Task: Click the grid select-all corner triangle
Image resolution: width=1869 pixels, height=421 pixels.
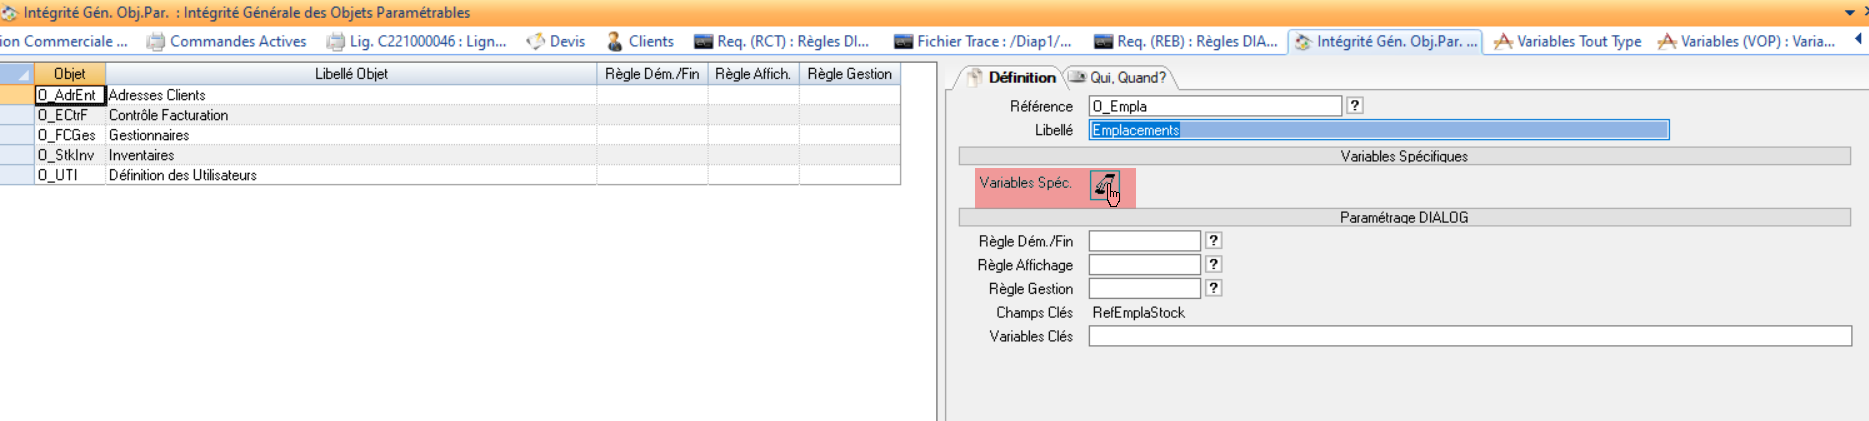Action: pyautogui.click(x=18, y=74)
